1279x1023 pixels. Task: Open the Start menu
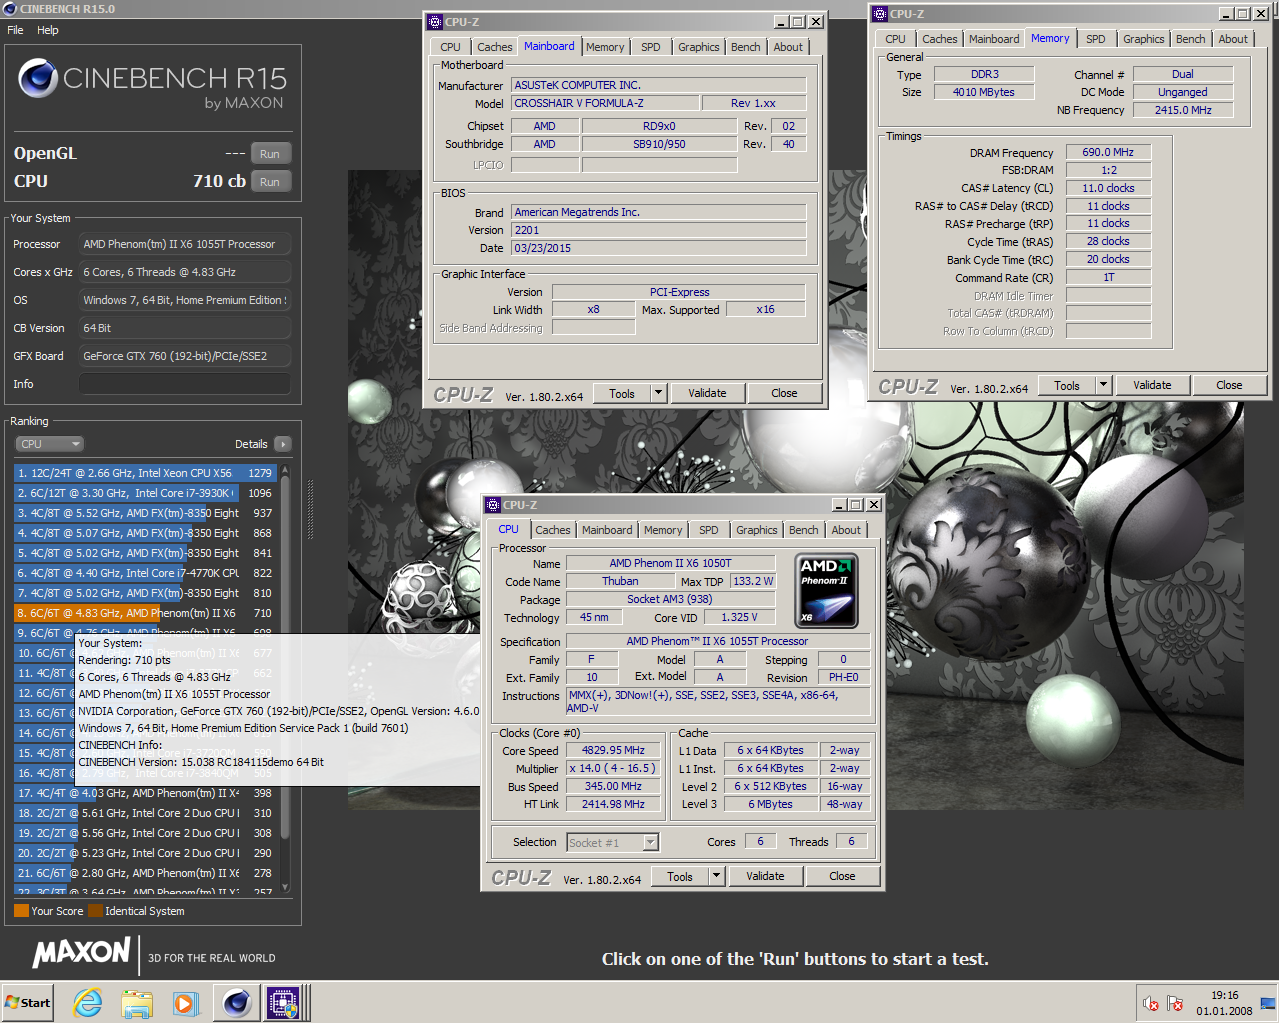coord(28,1002)
